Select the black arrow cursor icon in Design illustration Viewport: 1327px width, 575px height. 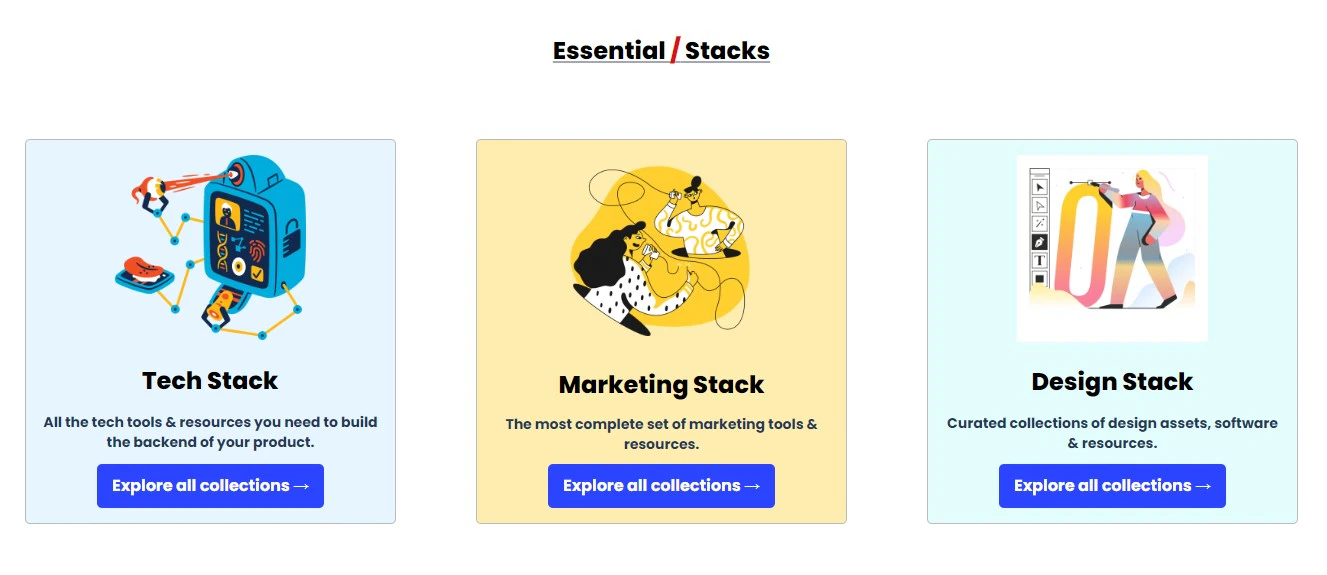tap(1040, 187)
